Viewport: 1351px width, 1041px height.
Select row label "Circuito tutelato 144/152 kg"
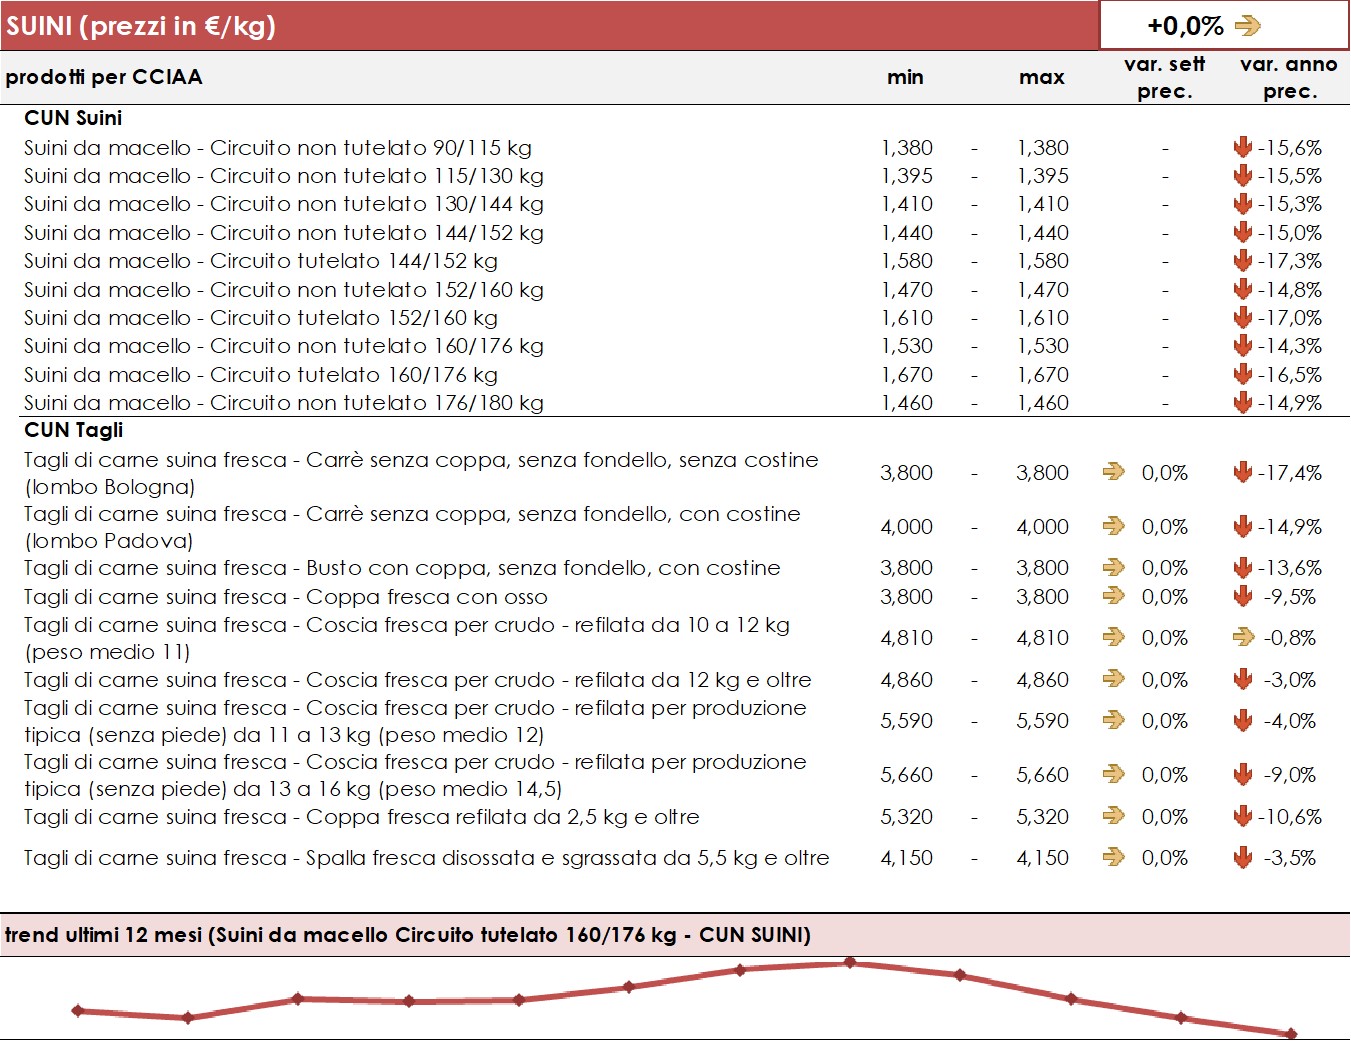pyautogui.click(x=354, y=261)
